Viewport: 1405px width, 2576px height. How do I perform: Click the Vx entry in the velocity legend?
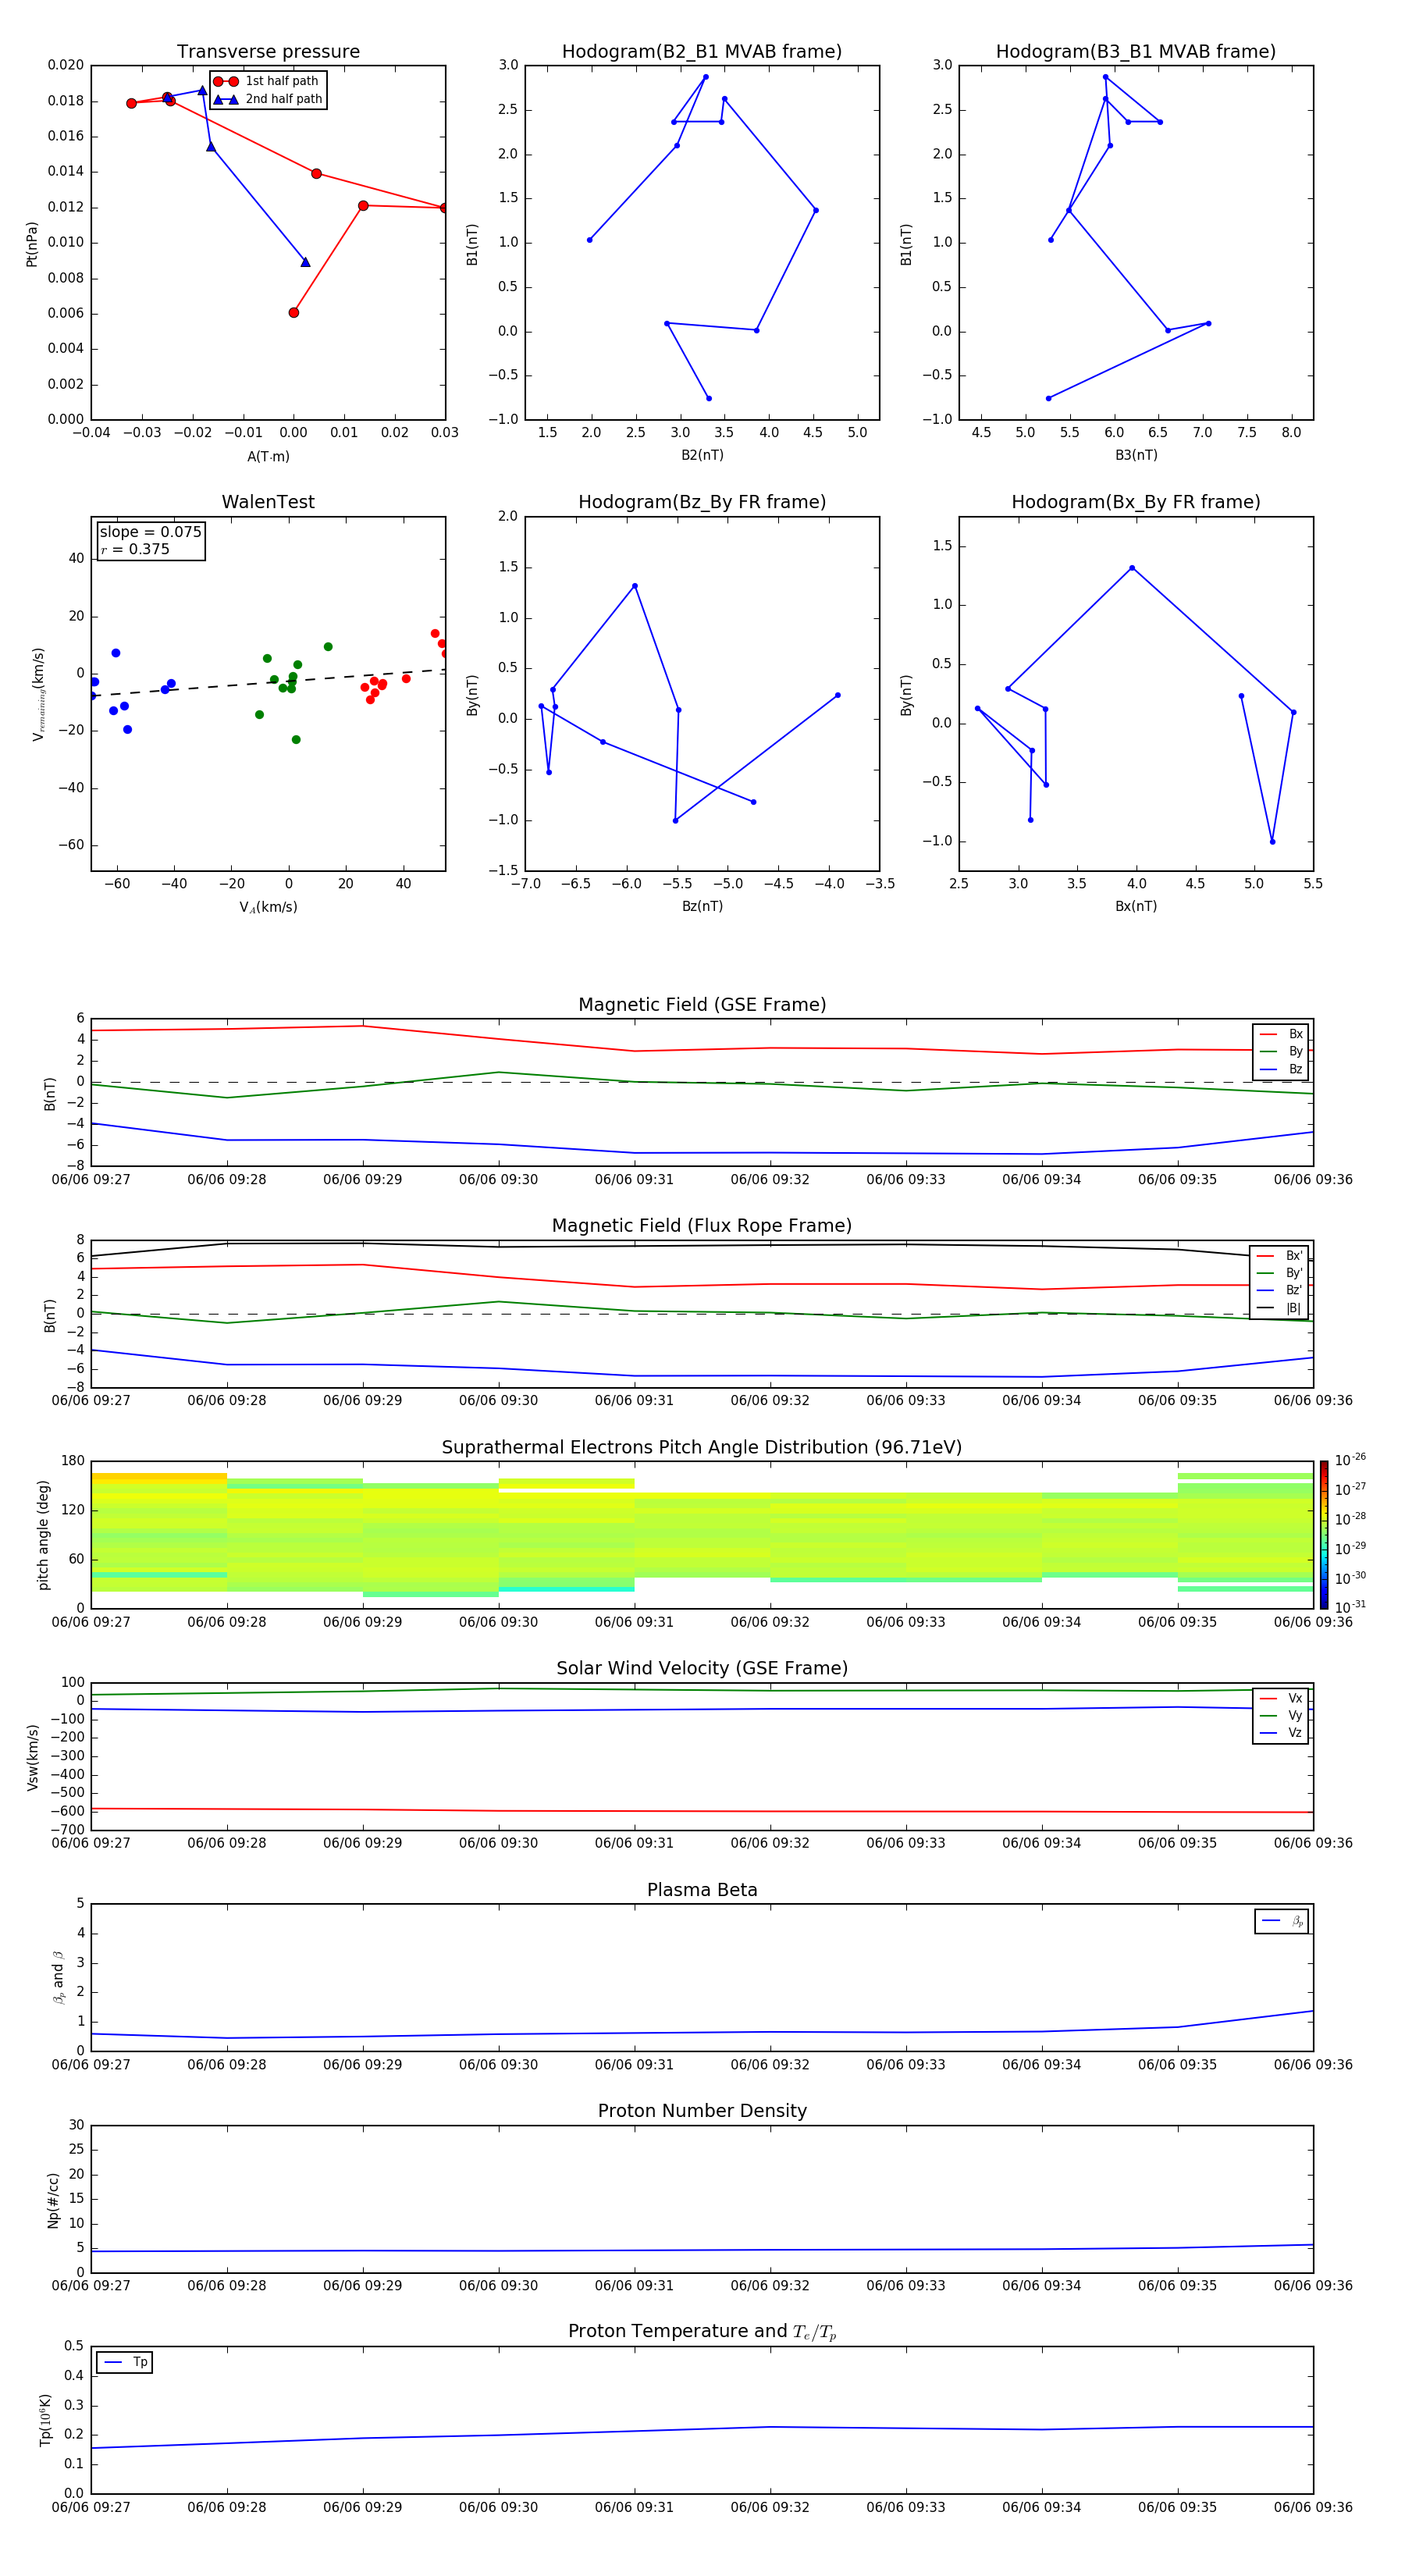point(1281,1698)
